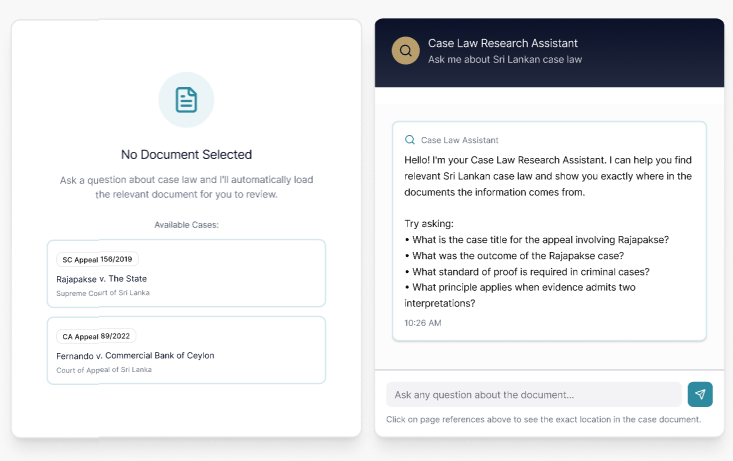Focus the 'Ask any question' input field

(x=533, y=394)
